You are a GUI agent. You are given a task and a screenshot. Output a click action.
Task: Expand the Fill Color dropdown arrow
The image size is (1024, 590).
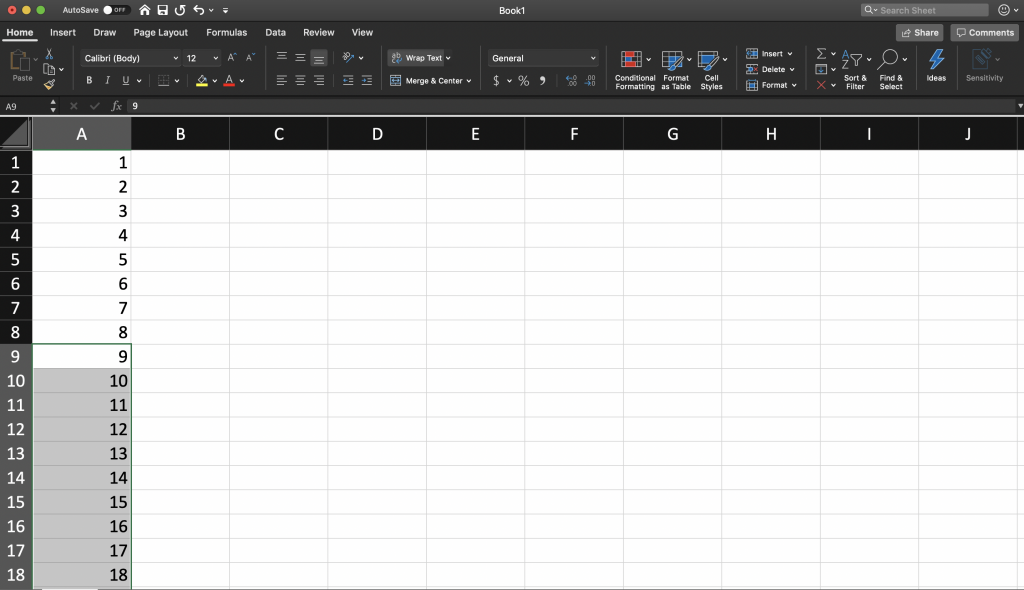tap(214, 81)
